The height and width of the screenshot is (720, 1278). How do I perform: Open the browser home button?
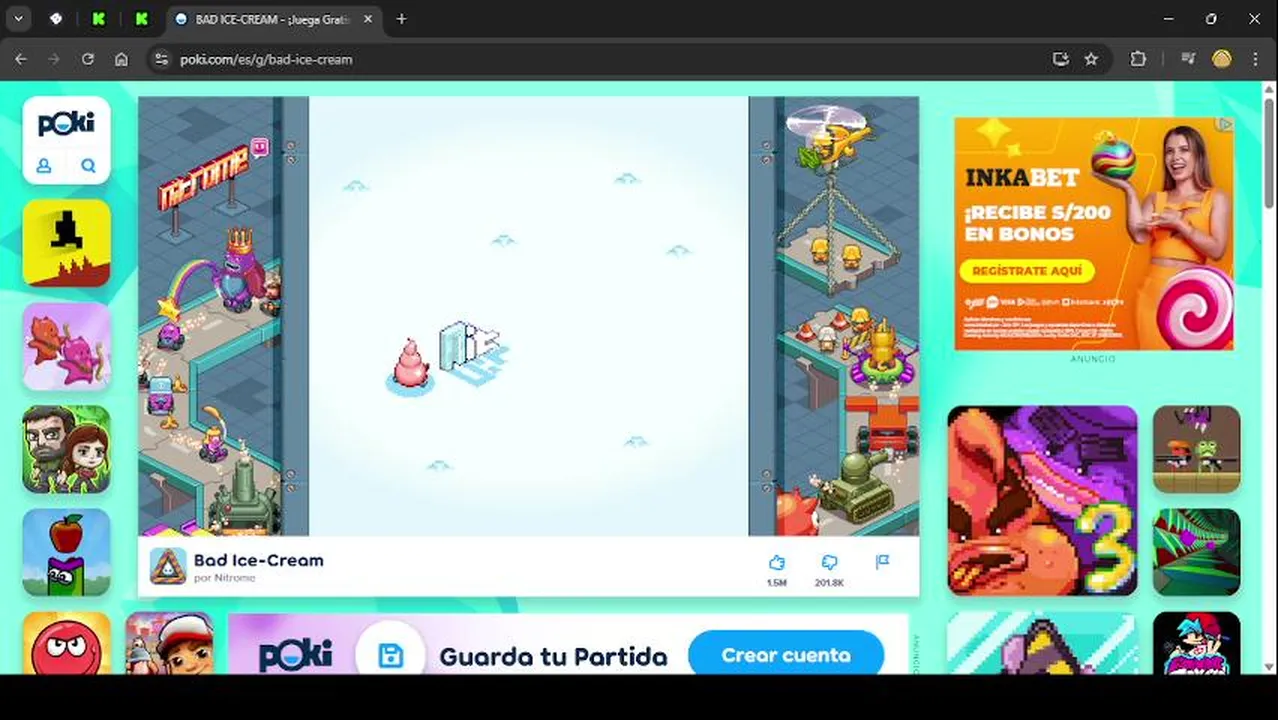point(121,59)
